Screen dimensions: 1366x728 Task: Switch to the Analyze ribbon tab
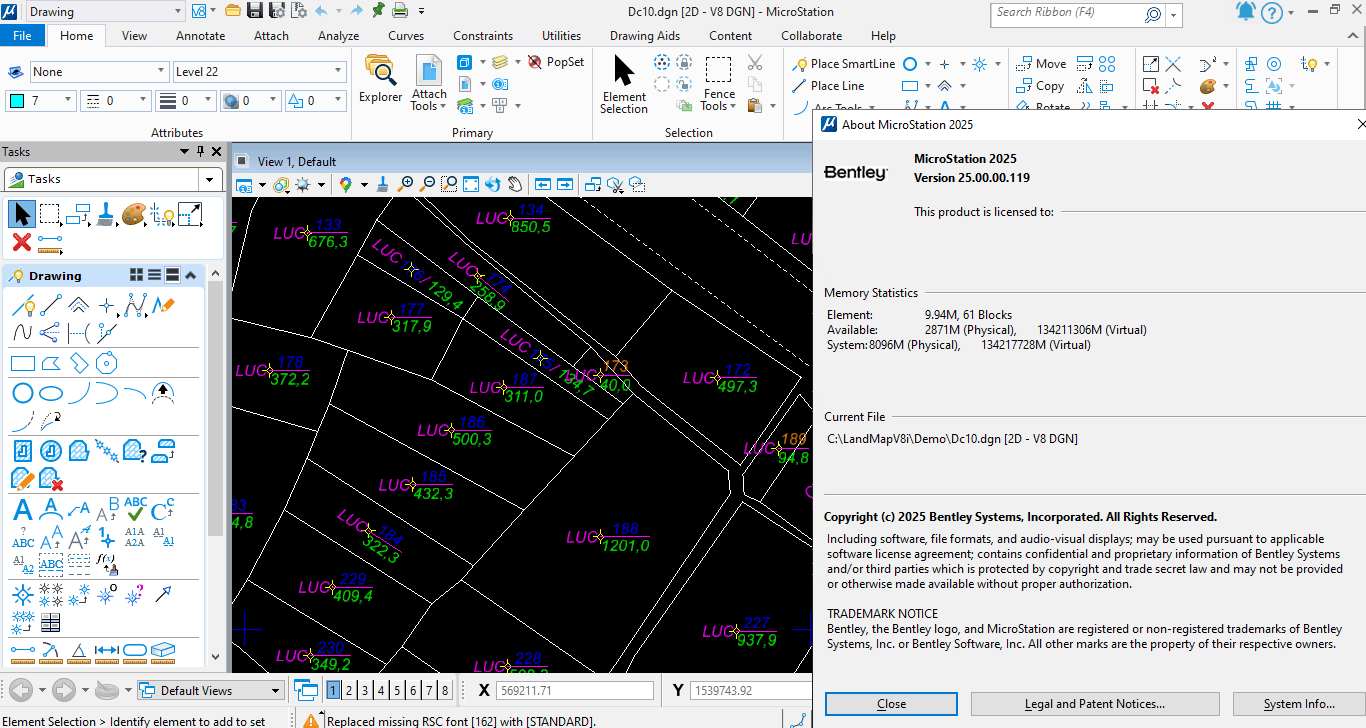338,35
